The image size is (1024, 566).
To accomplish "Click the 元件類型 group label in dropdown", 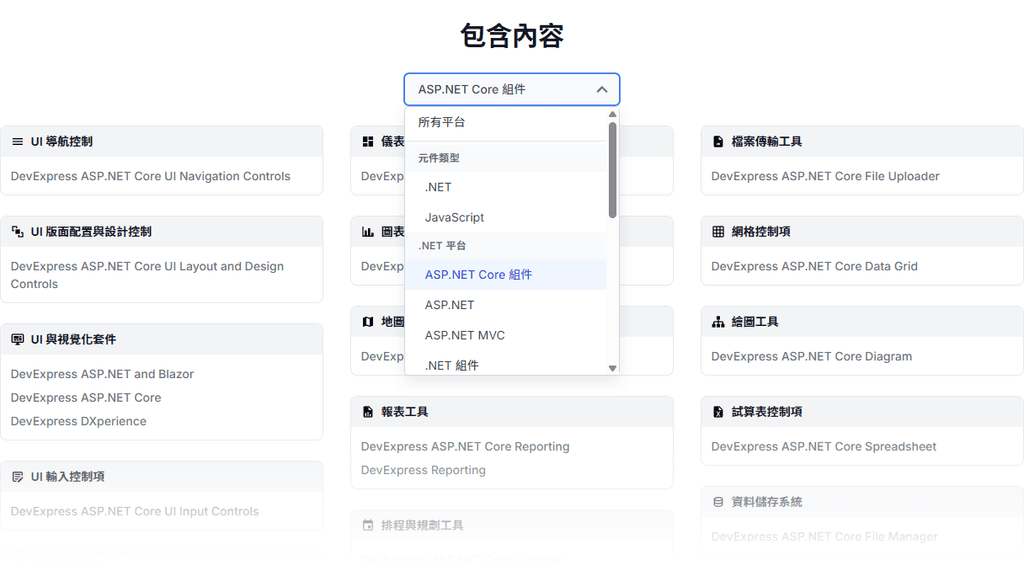I will [x=438, y=158].
